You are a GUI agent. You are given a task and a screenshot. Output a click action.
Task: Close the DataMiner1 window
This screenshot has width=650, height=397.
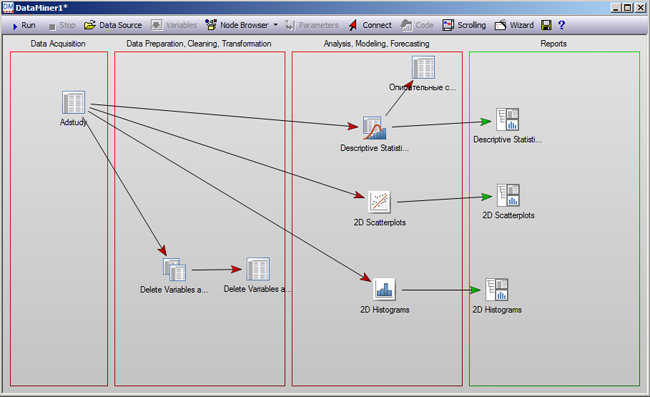coord(640,7)
